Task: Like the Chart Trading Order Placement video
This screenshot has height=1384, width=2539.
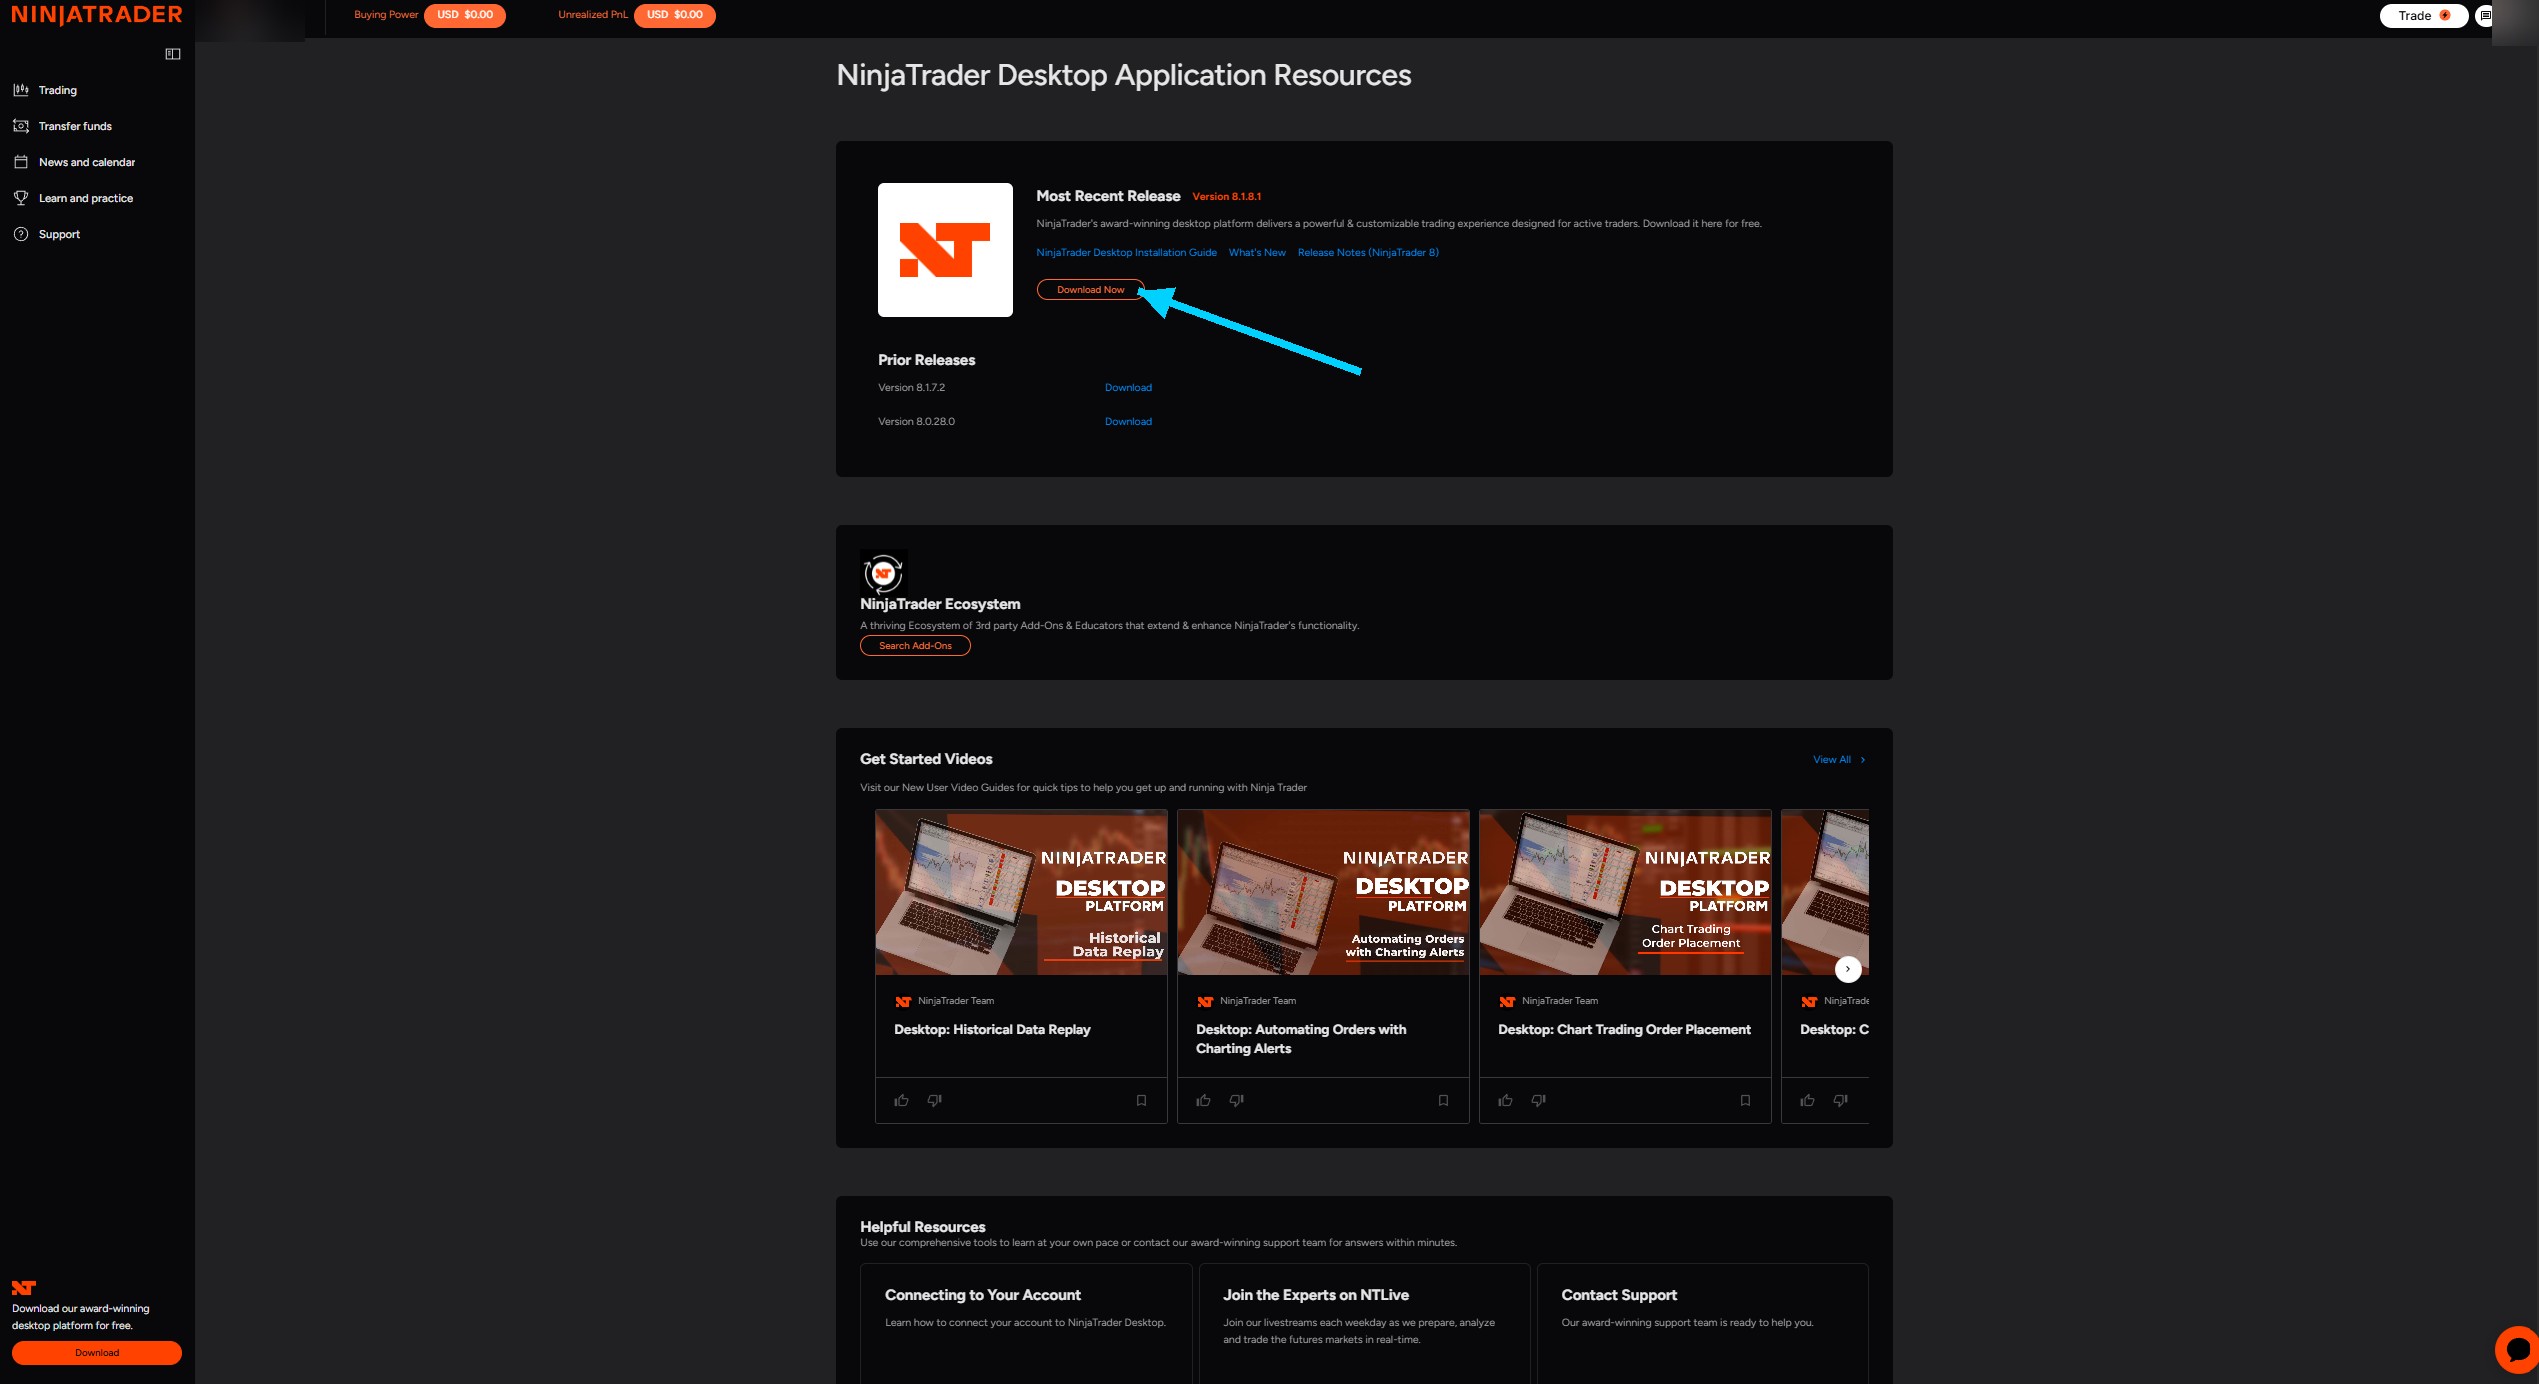Action: 1505,1100
